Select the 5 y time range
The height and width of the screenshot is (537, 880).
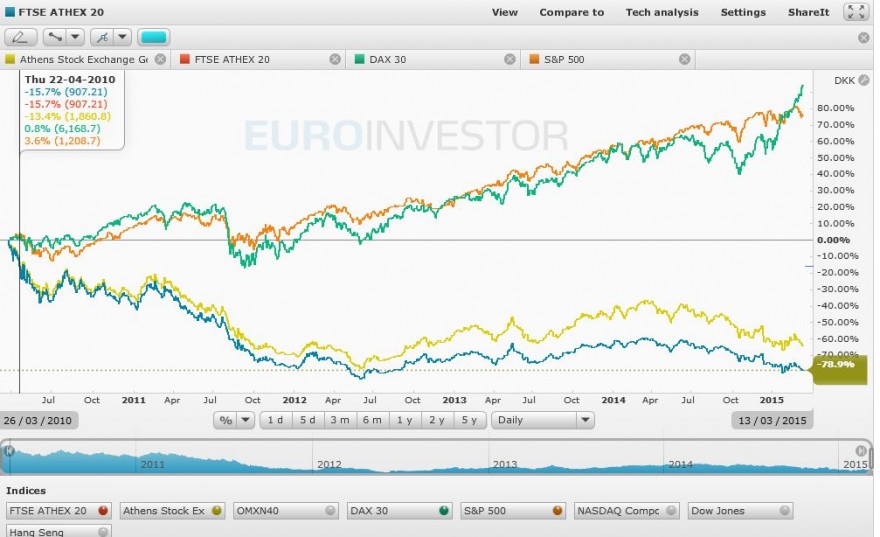469,420
